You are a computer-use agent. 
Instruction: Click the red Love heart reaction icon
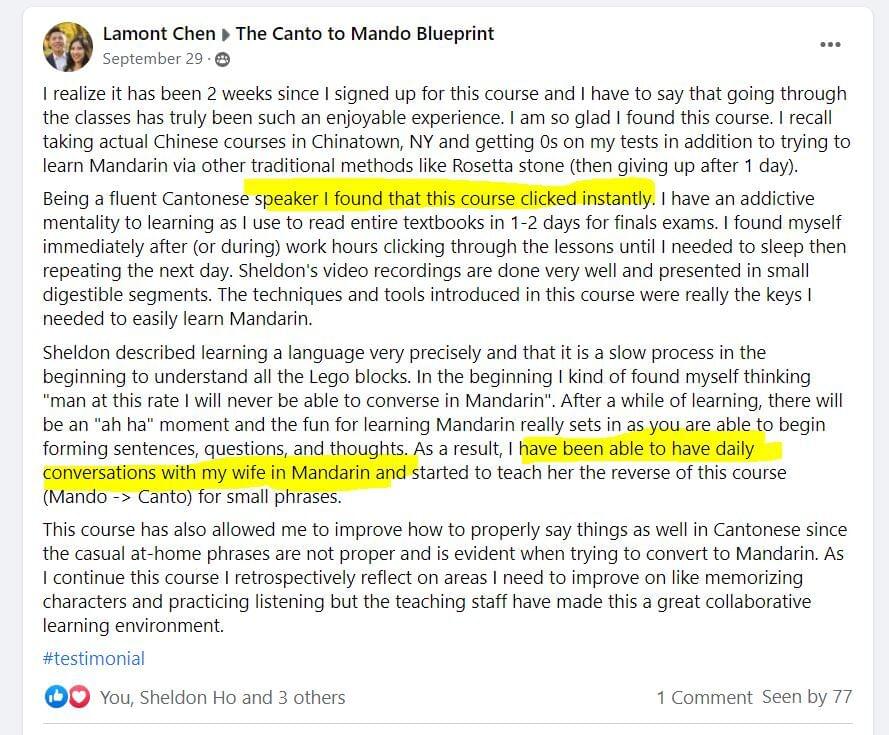pyautogui.click(x=79, y=696)
